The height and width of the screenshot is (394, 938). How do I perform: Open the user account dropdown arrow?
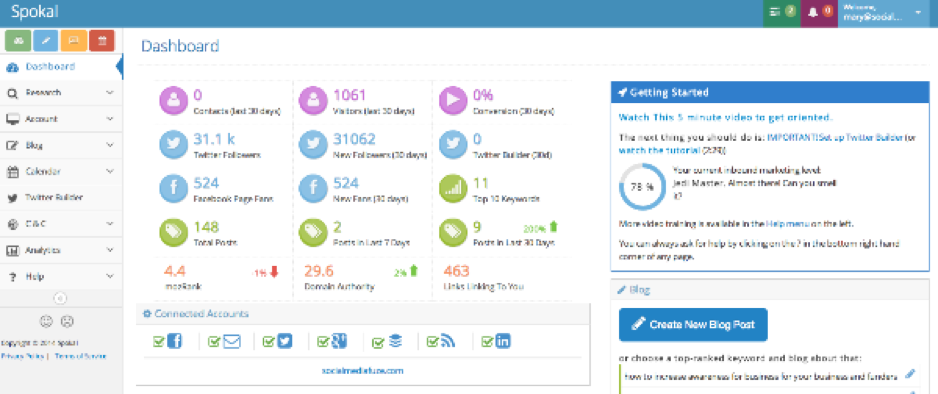[918, 13]
